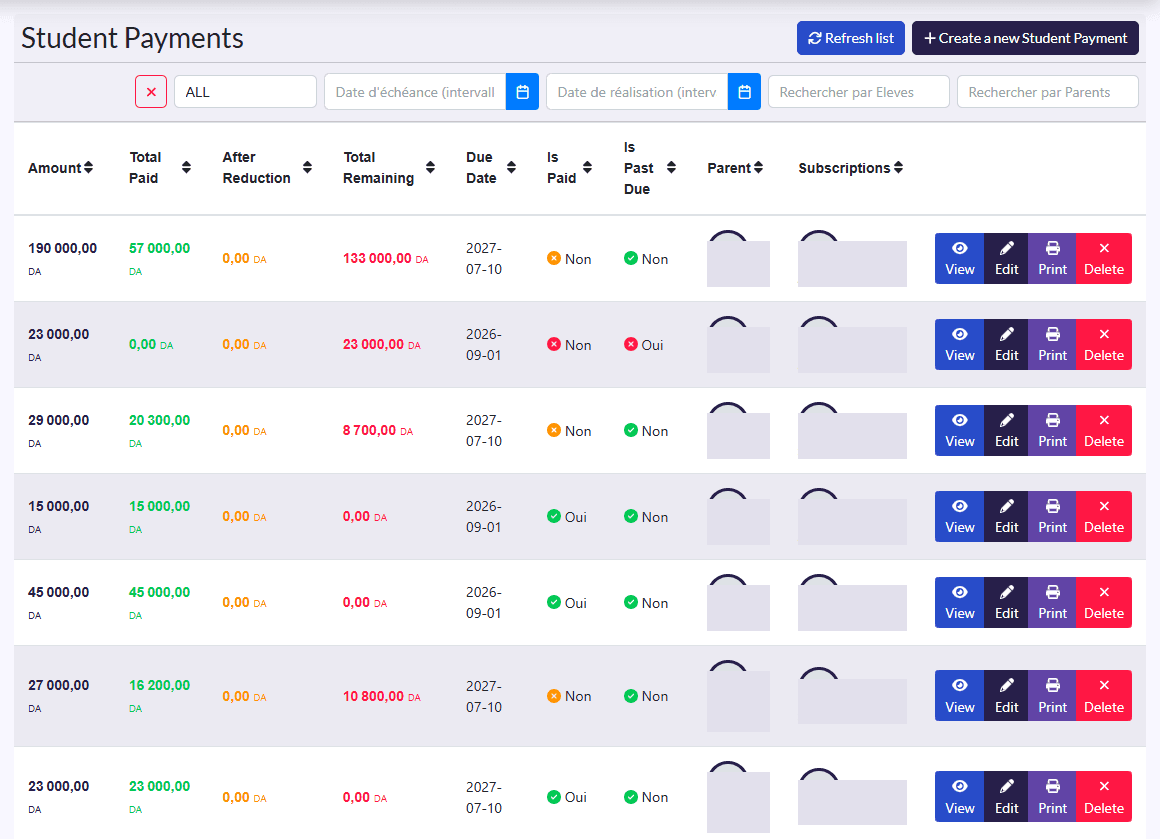This screenshot has height=839, width=1160.
Task: Sort table by Is Past Due column
Action: click(650, 168)
